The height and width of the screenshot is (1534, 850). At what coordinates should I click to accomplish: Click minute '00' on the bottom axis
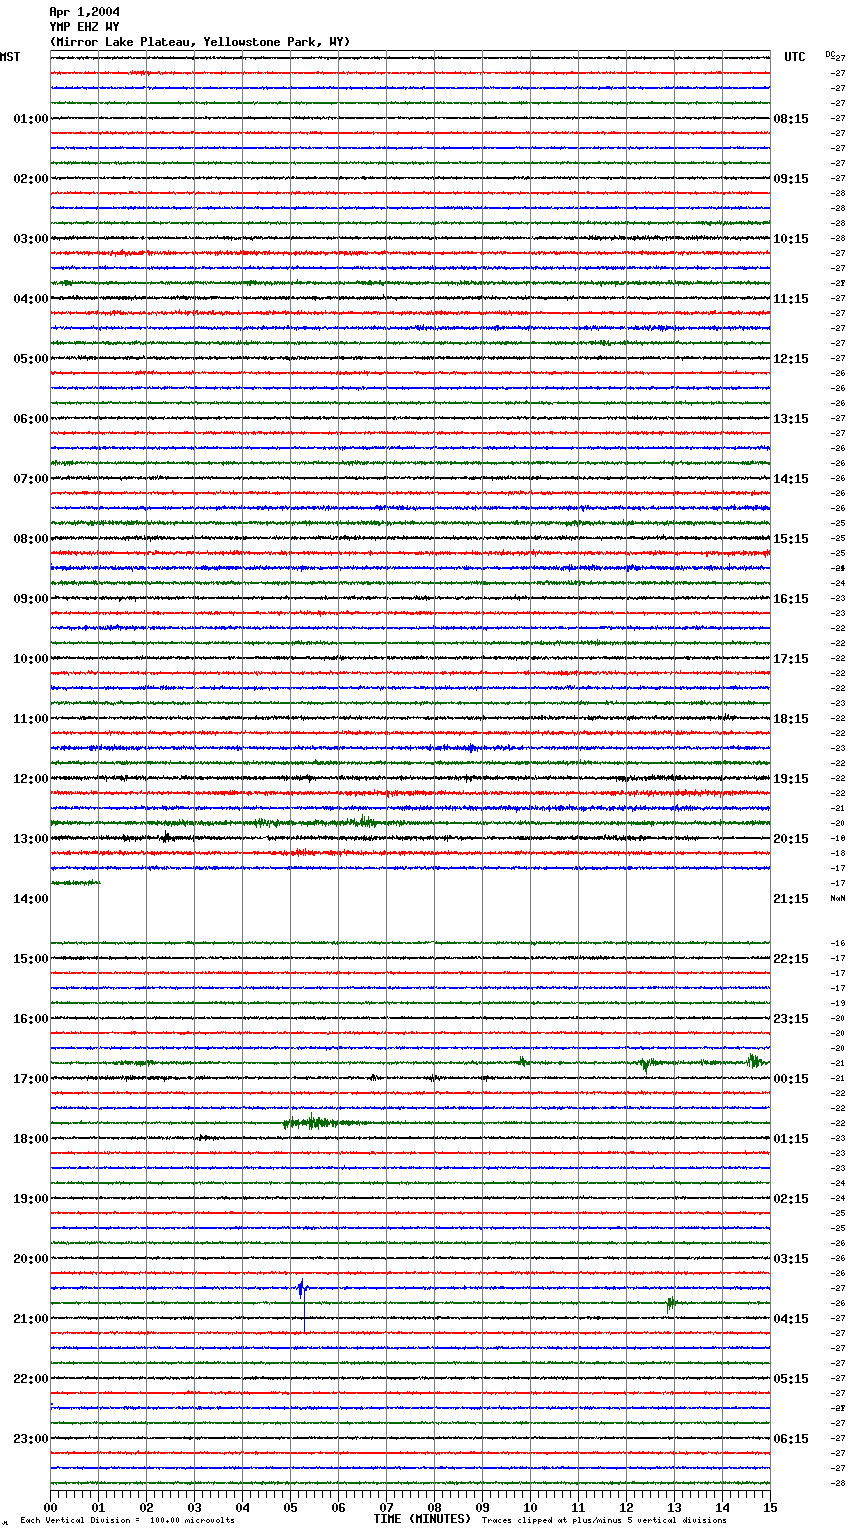click(x=51, y=1507)
